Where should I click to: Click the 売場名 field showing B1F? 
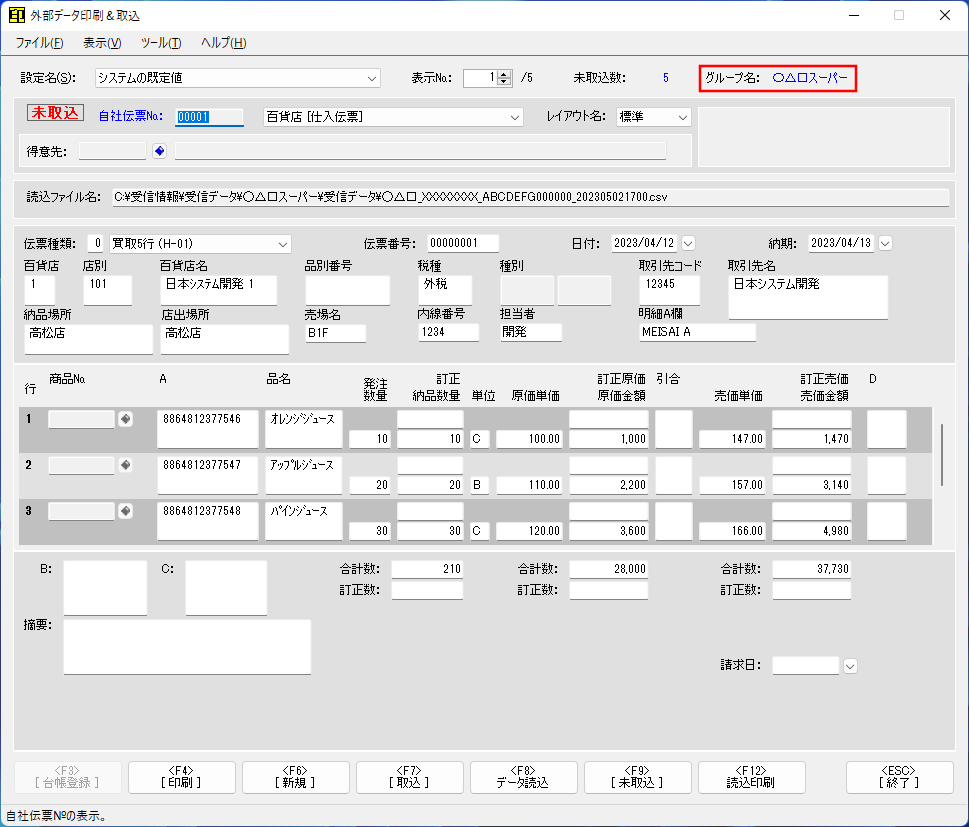(336, 333)
